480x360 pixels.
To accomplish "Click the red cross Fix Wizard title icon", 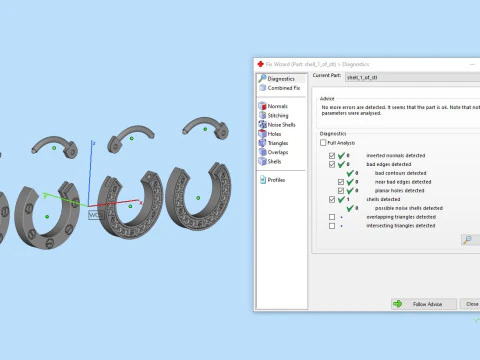I will (260, 64).
